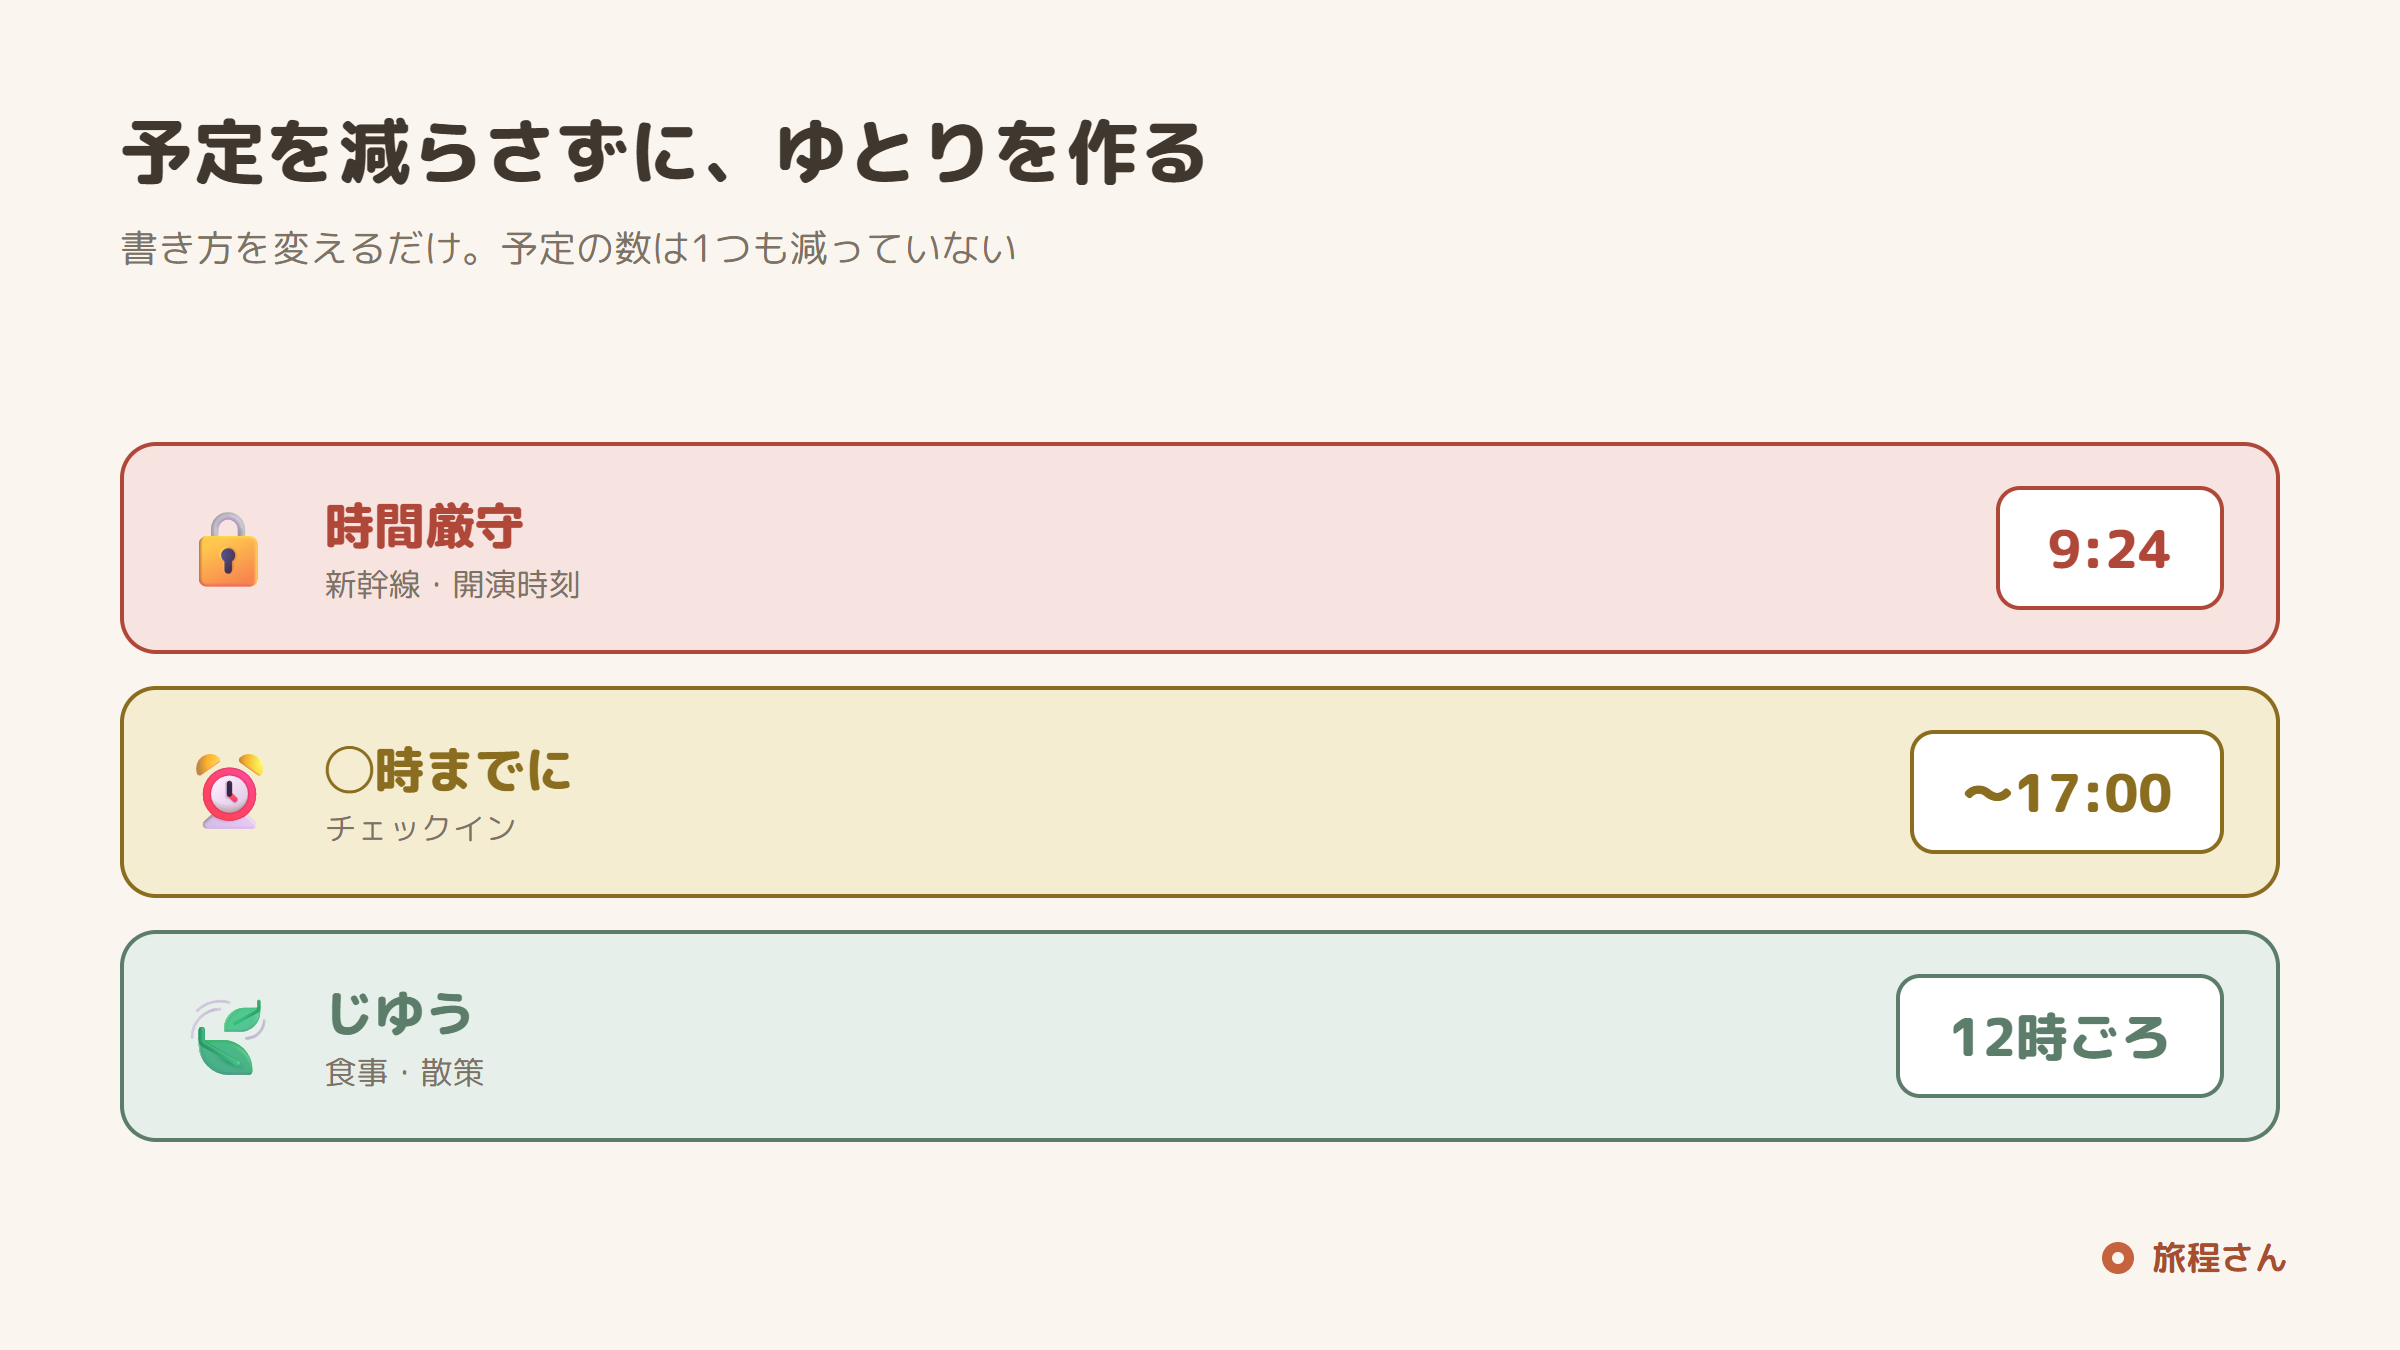Click the hollow circle glyph in ○時までに
Image resolution: width=2400 pixels, height=1350 pixels.
click(350, 771)
